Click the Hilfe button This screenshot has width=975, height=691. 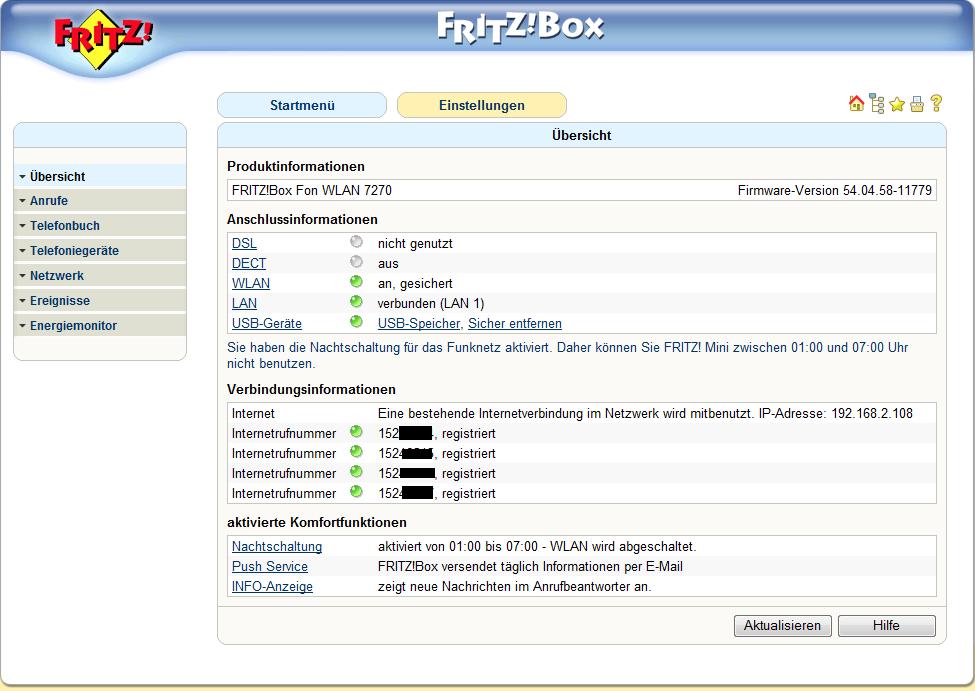pos(886,626)
